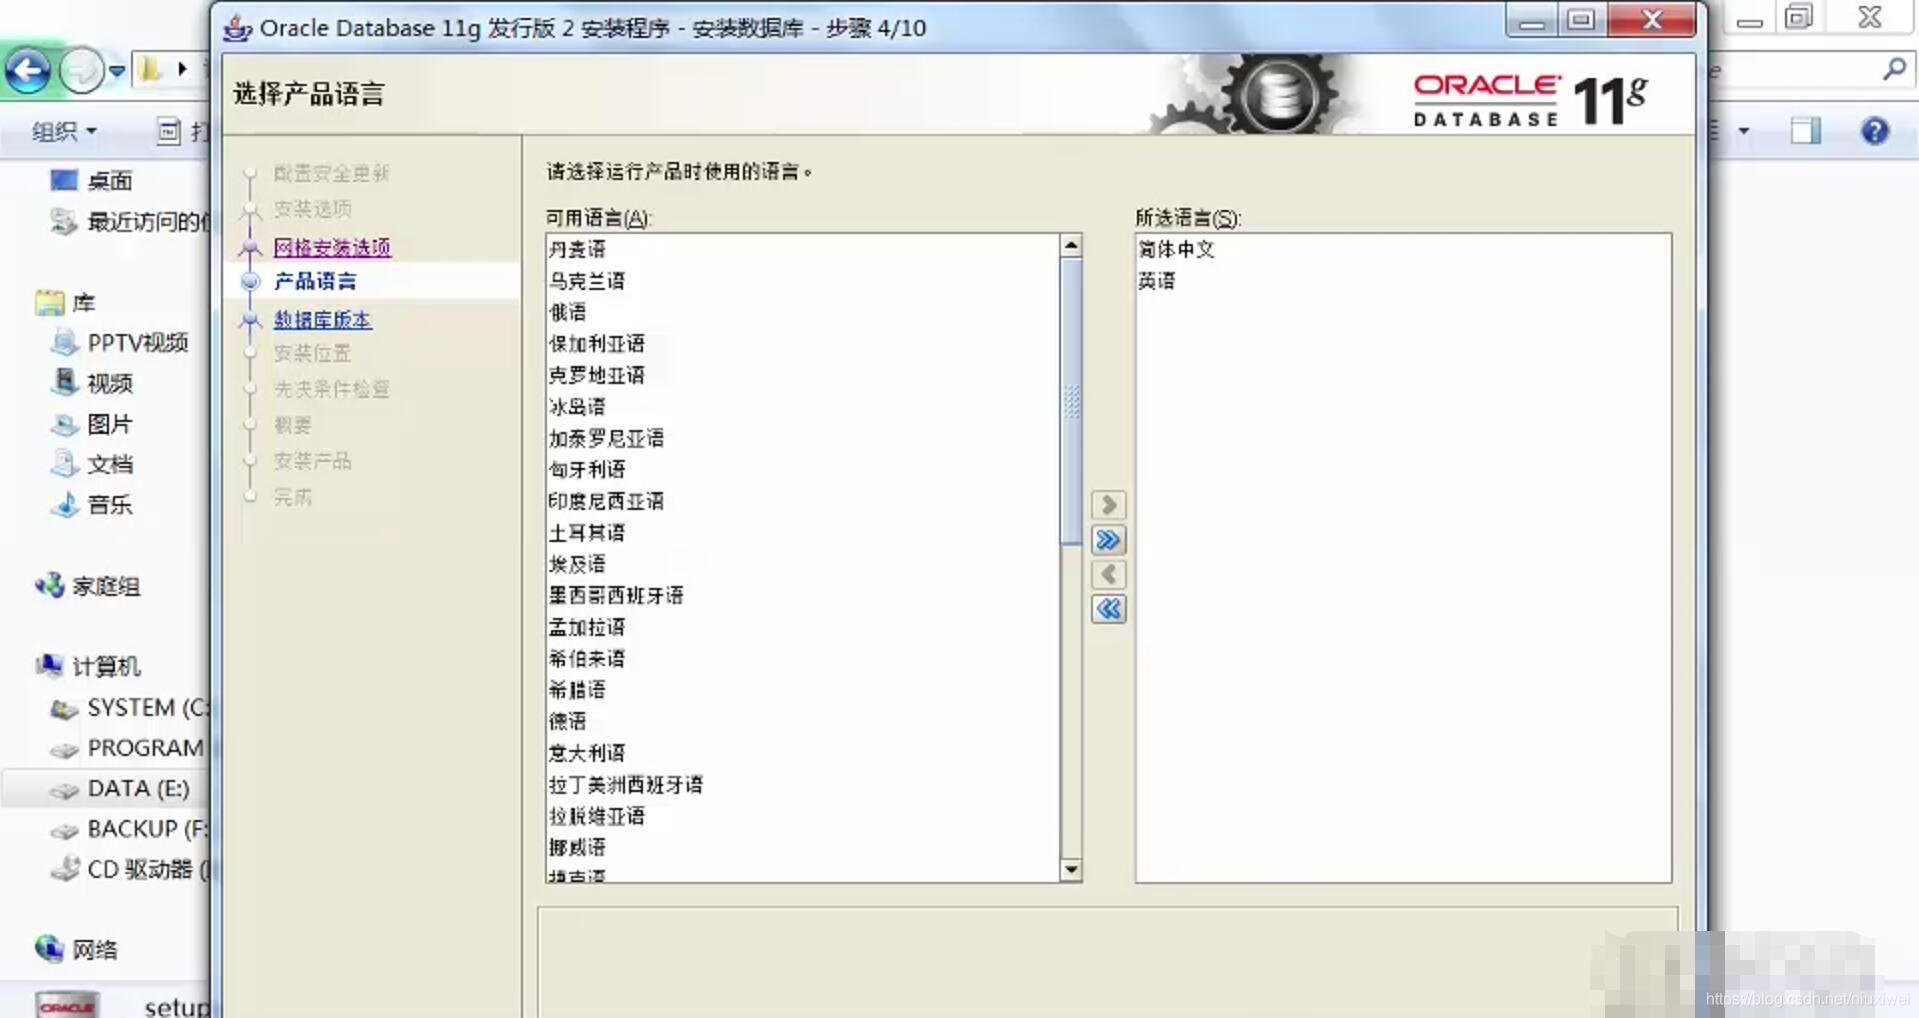1919x1018 pixels.
Task: Open Explorer breadcrumb folder arrow
Action: (x=182, y=69)
